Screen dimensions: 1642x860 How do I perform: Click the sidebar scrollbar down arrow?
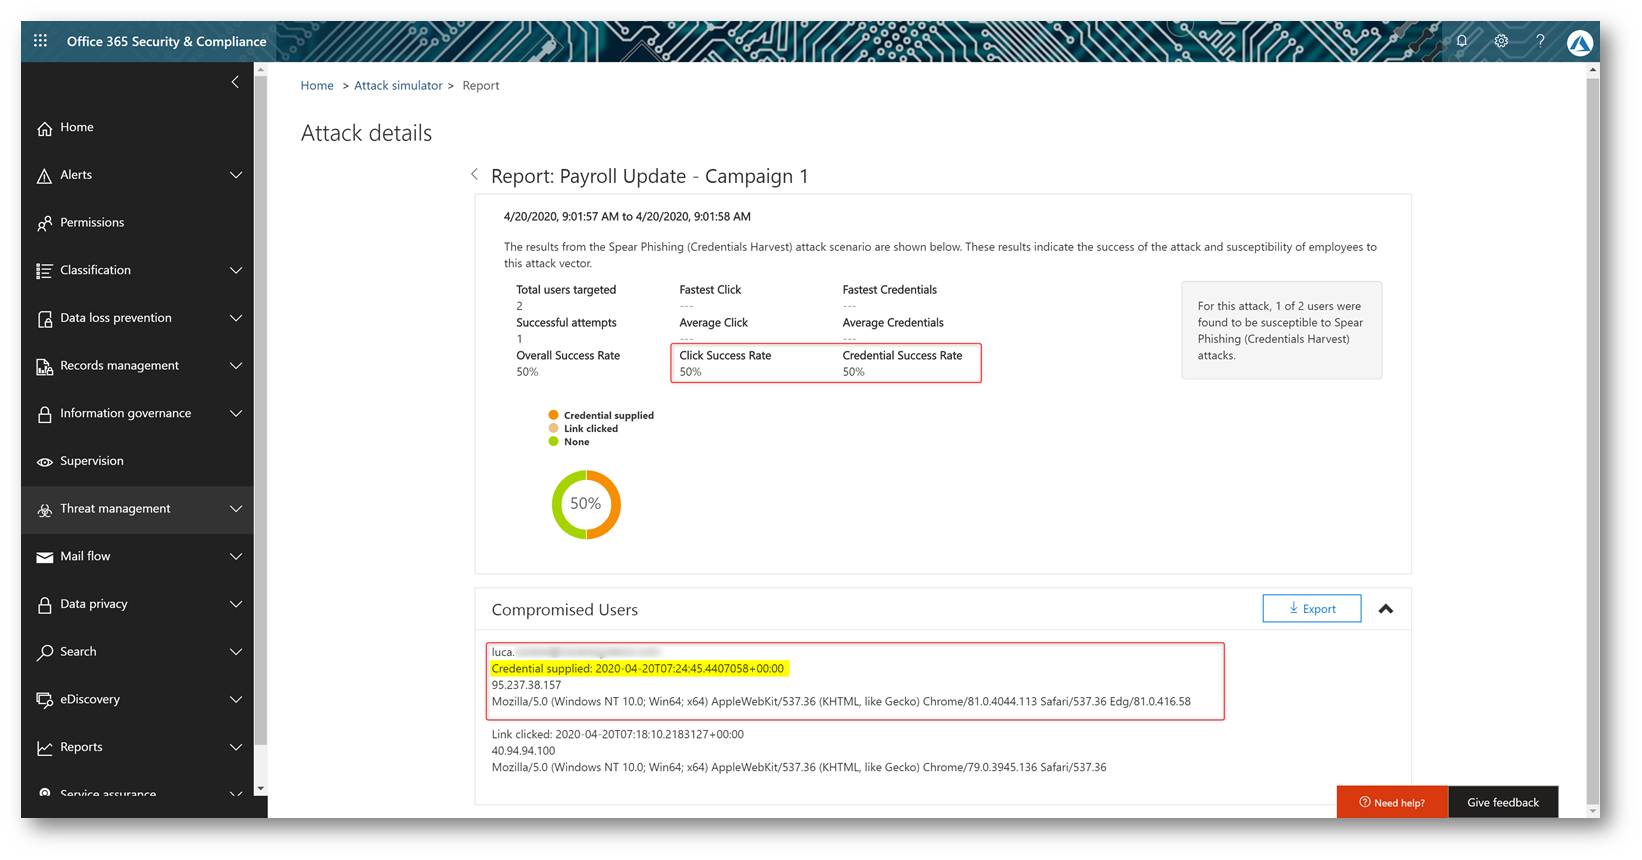tap(261, 788)
